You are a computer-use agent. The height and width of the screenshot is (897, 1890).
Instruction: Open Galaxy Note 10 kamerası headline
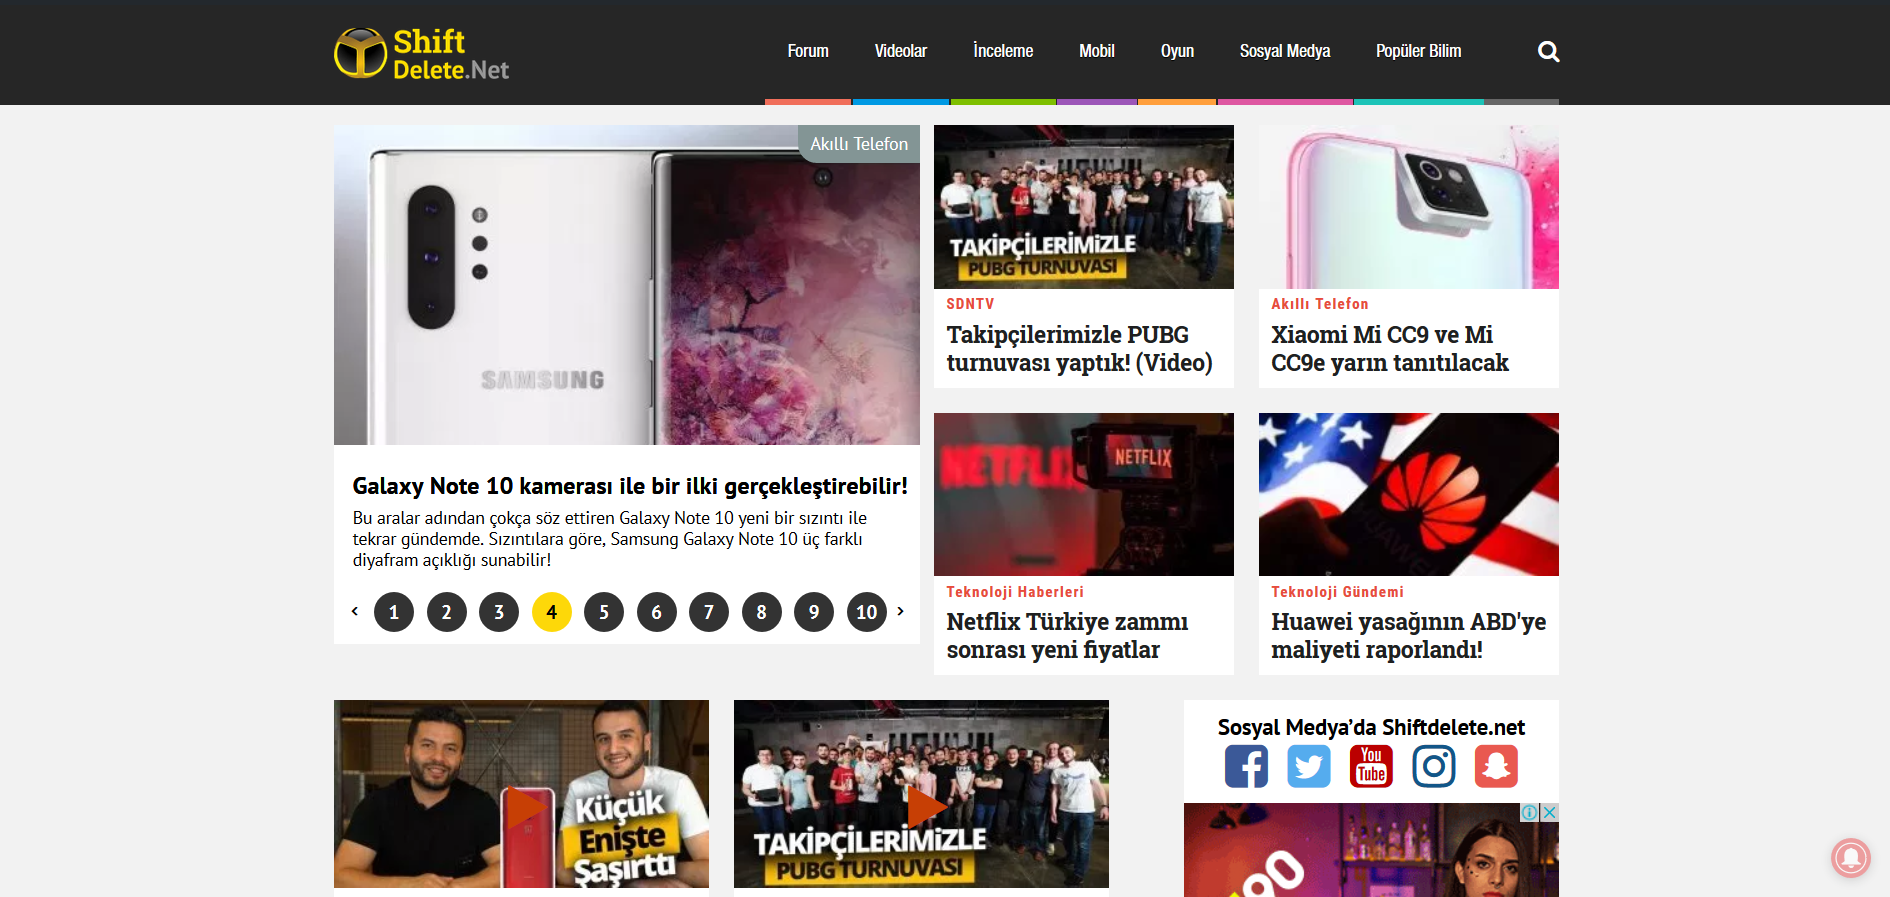630,486
